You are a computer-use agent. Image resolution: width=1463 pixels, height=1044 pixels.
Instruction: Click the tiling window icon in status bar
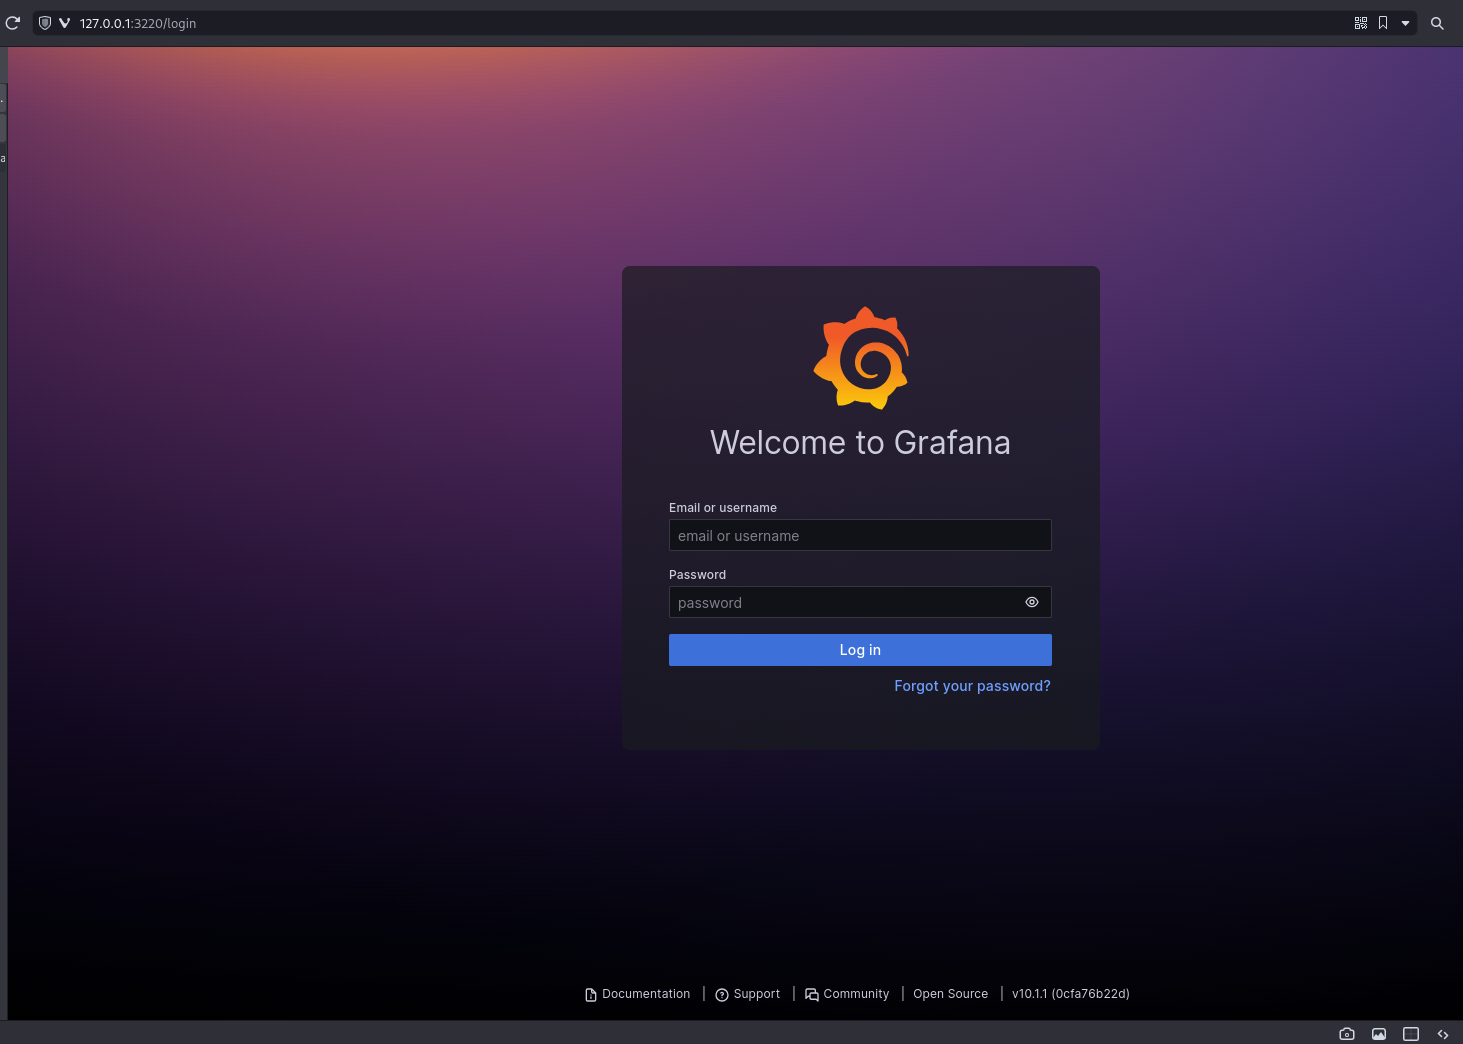click(x=1411, y=1034)
